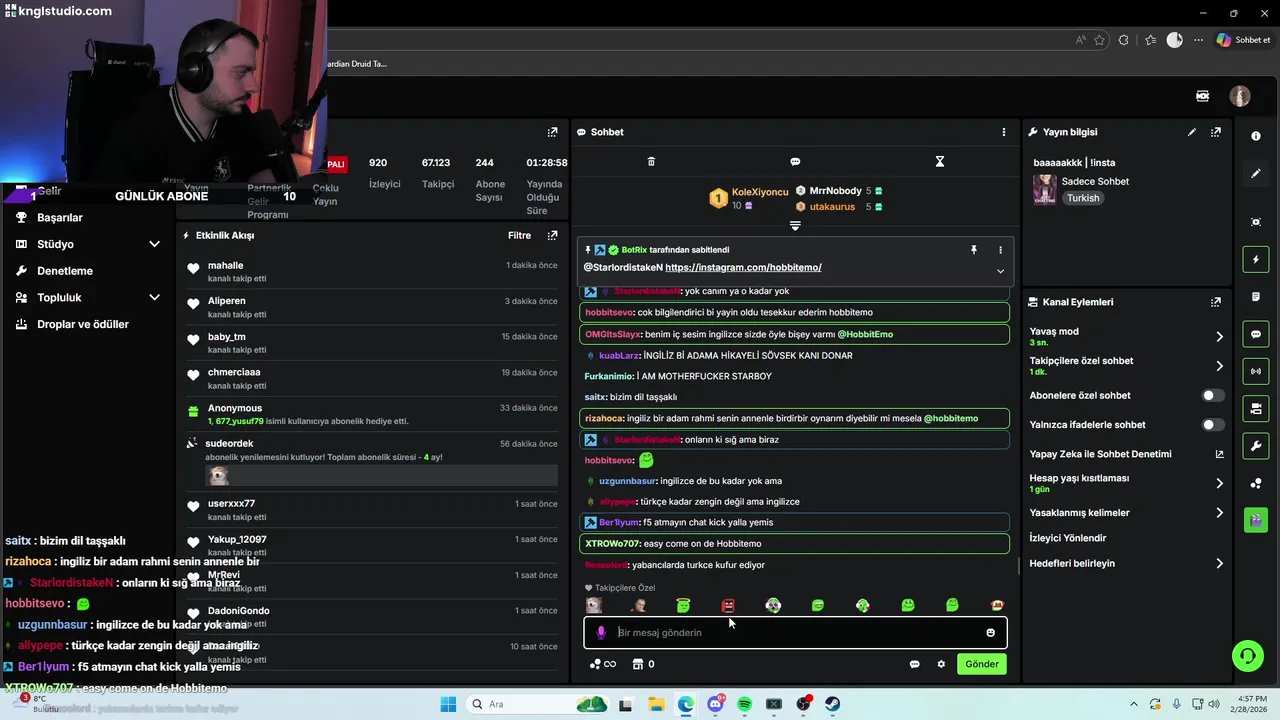Select the mahalle follow event

pyautogui.click(x=371, y=271)
